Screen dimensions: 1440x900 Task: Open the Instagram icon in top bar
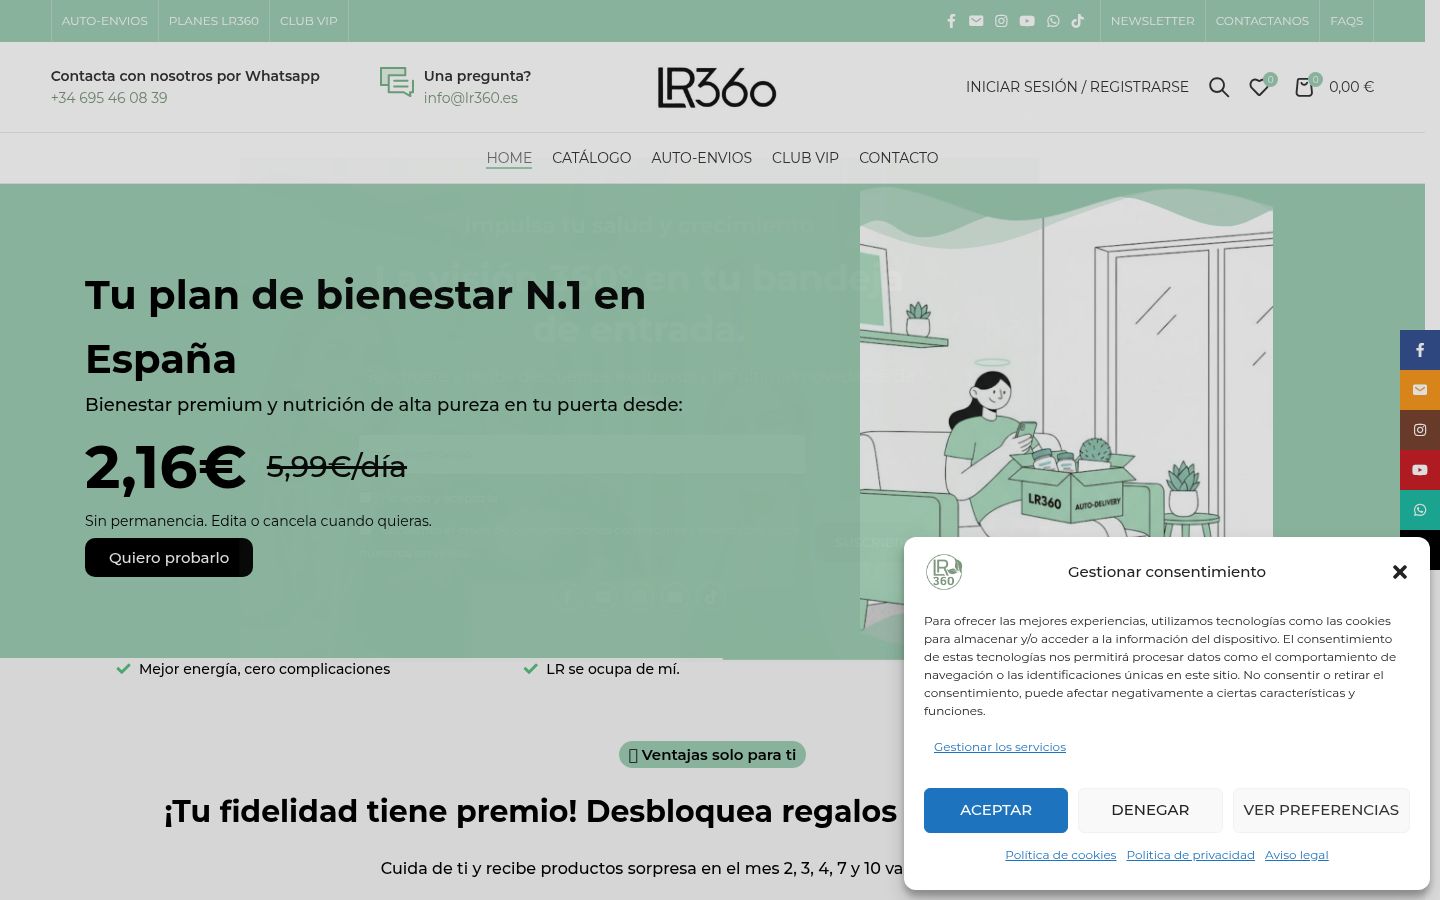coord(1001,21)
